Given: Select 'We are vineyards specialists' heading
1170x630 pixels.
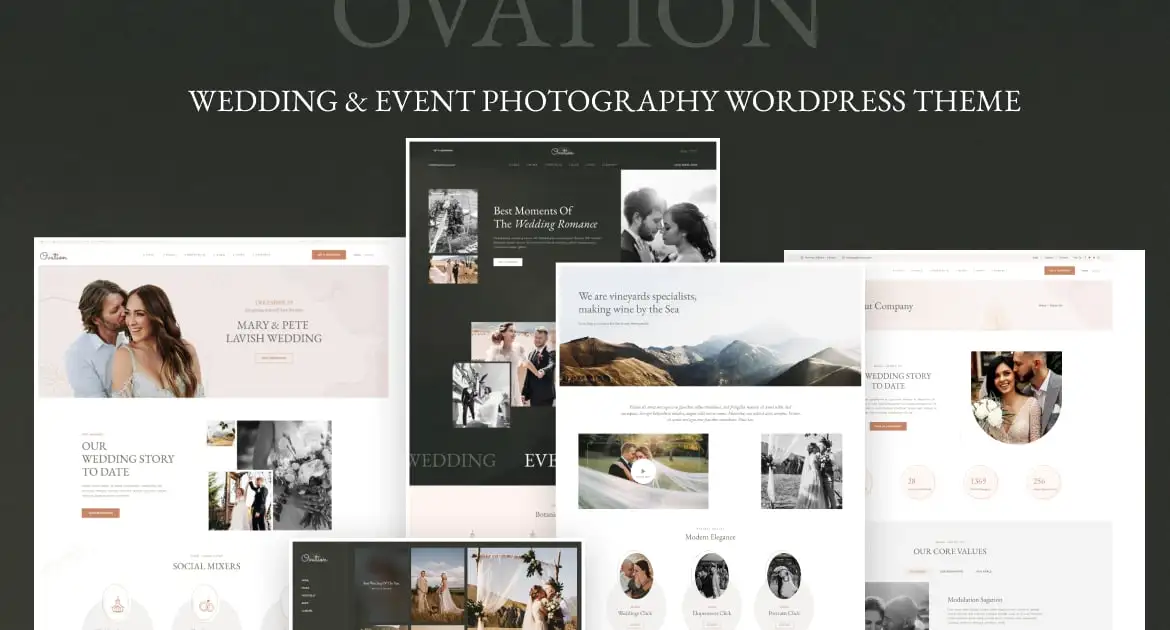Looking at the screenshot, I should tap(637, 302).
